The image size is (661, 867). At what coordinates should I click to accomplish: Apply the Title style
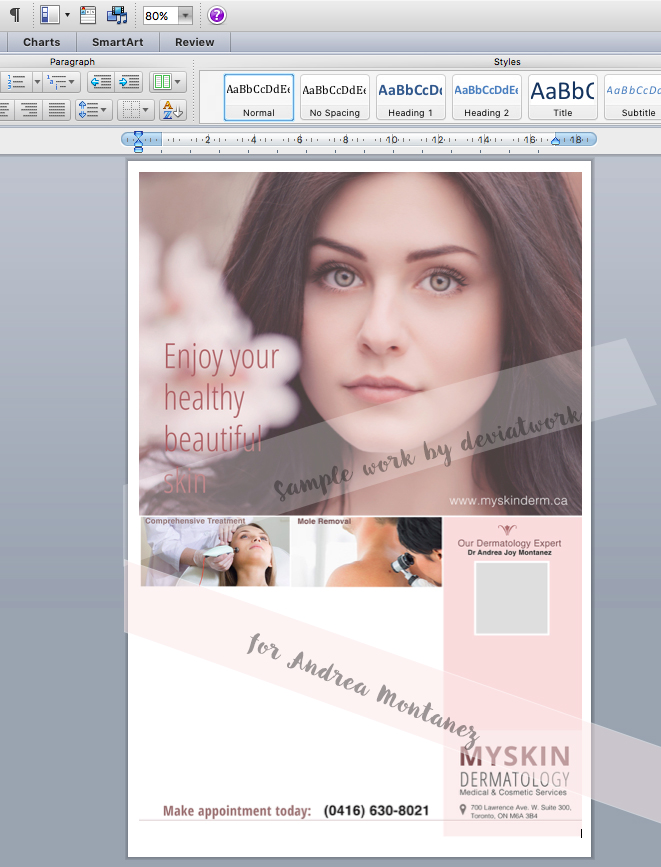point(563,97)
